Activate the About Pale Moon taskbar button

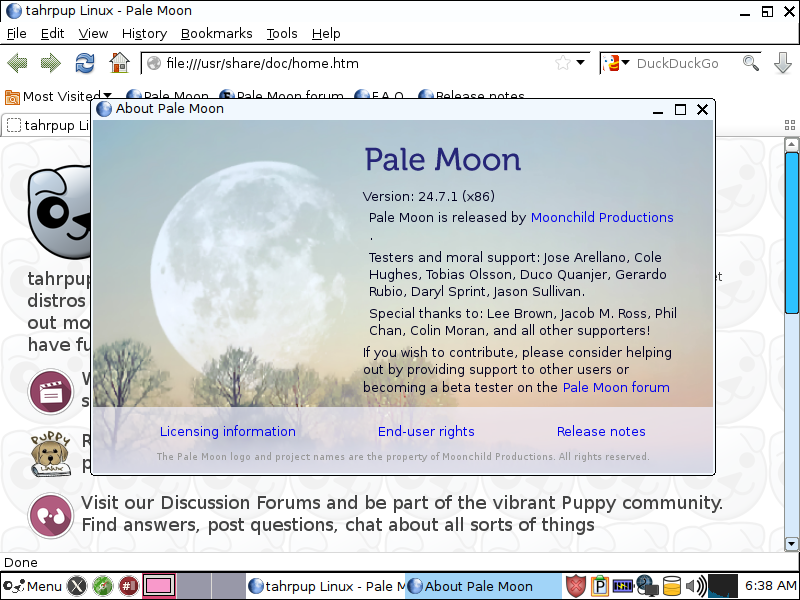(x=484, y=586)
